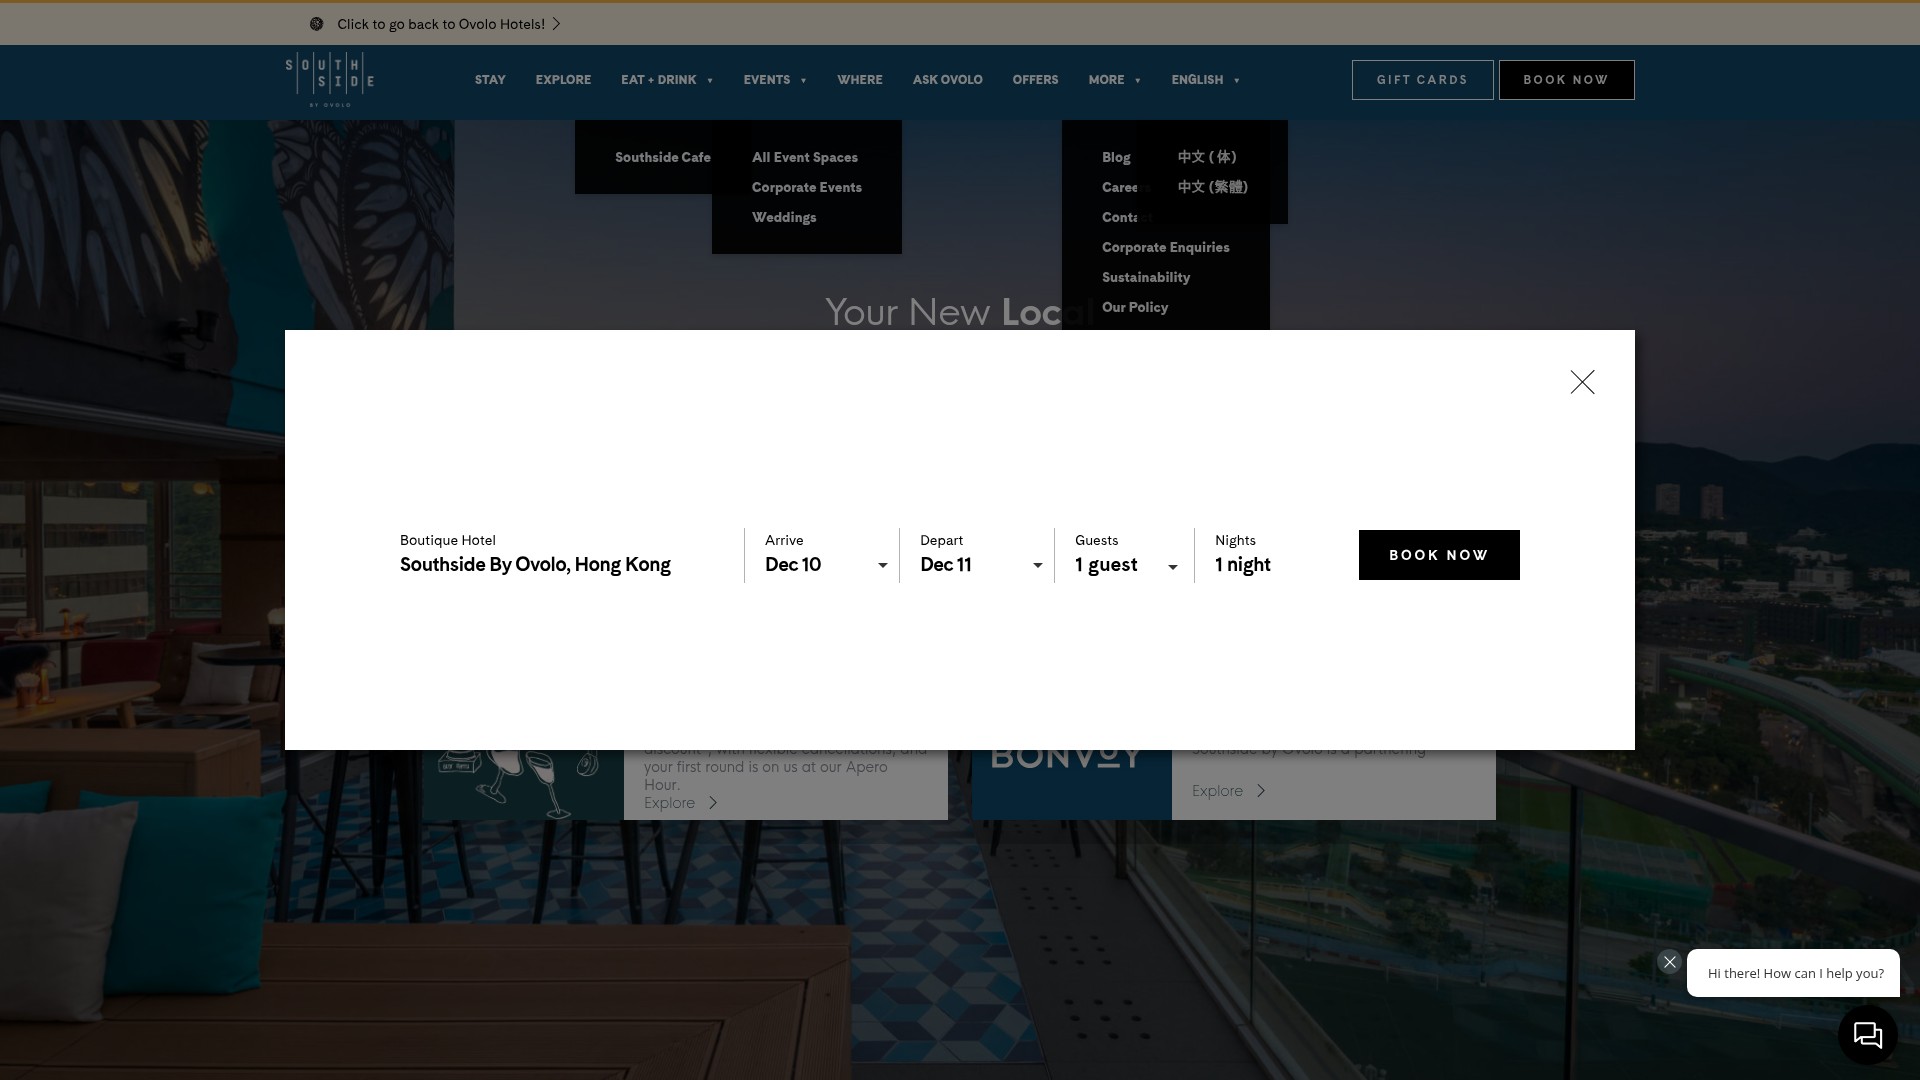Switch language to traditional Chinese 中文 (繁體)
This screenshot has height=1080, width=1920.
click(x=1213, y=187)
